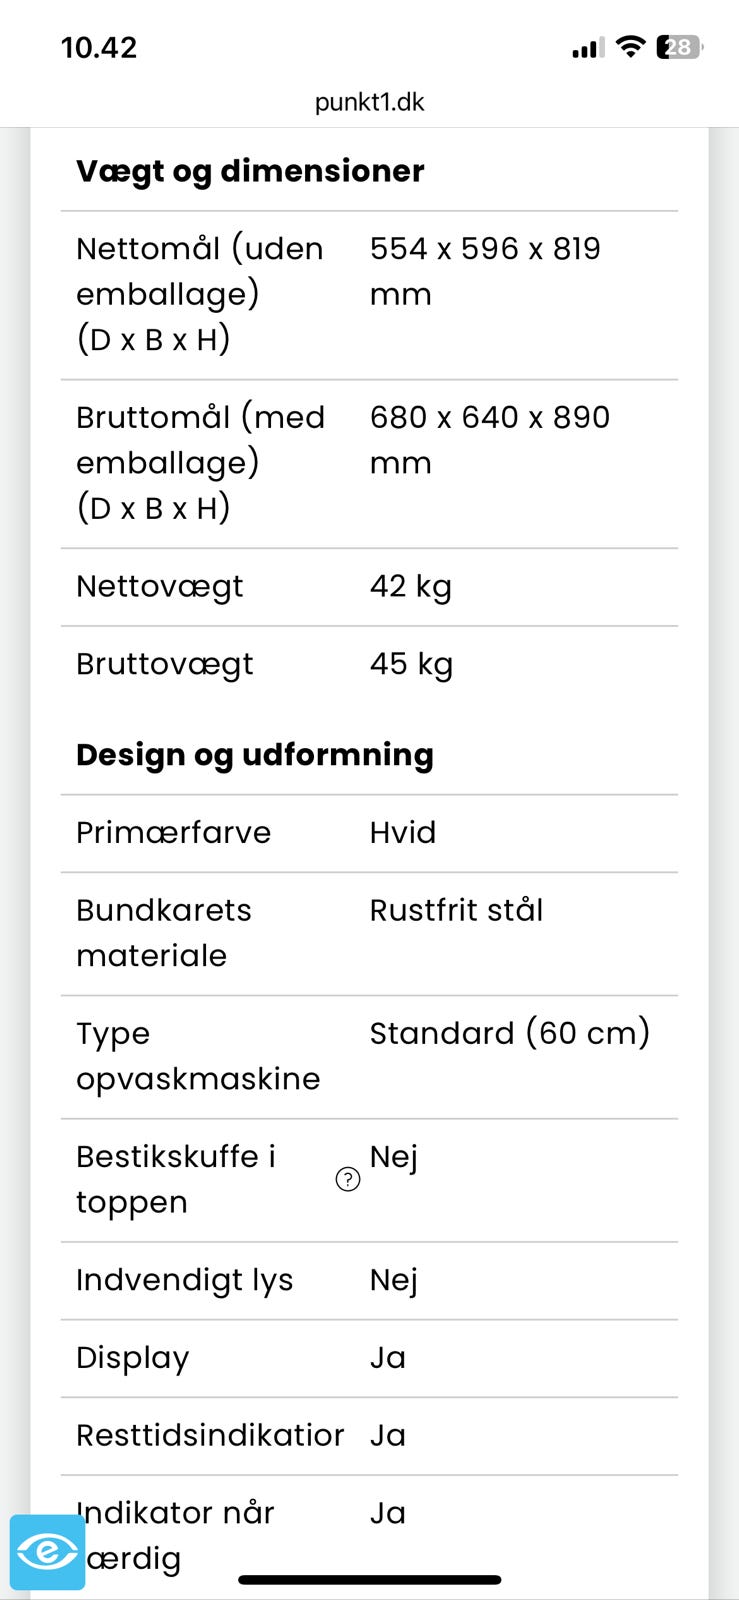
Task: Tap the Primærfarve row label
Action: click(174, 833)
